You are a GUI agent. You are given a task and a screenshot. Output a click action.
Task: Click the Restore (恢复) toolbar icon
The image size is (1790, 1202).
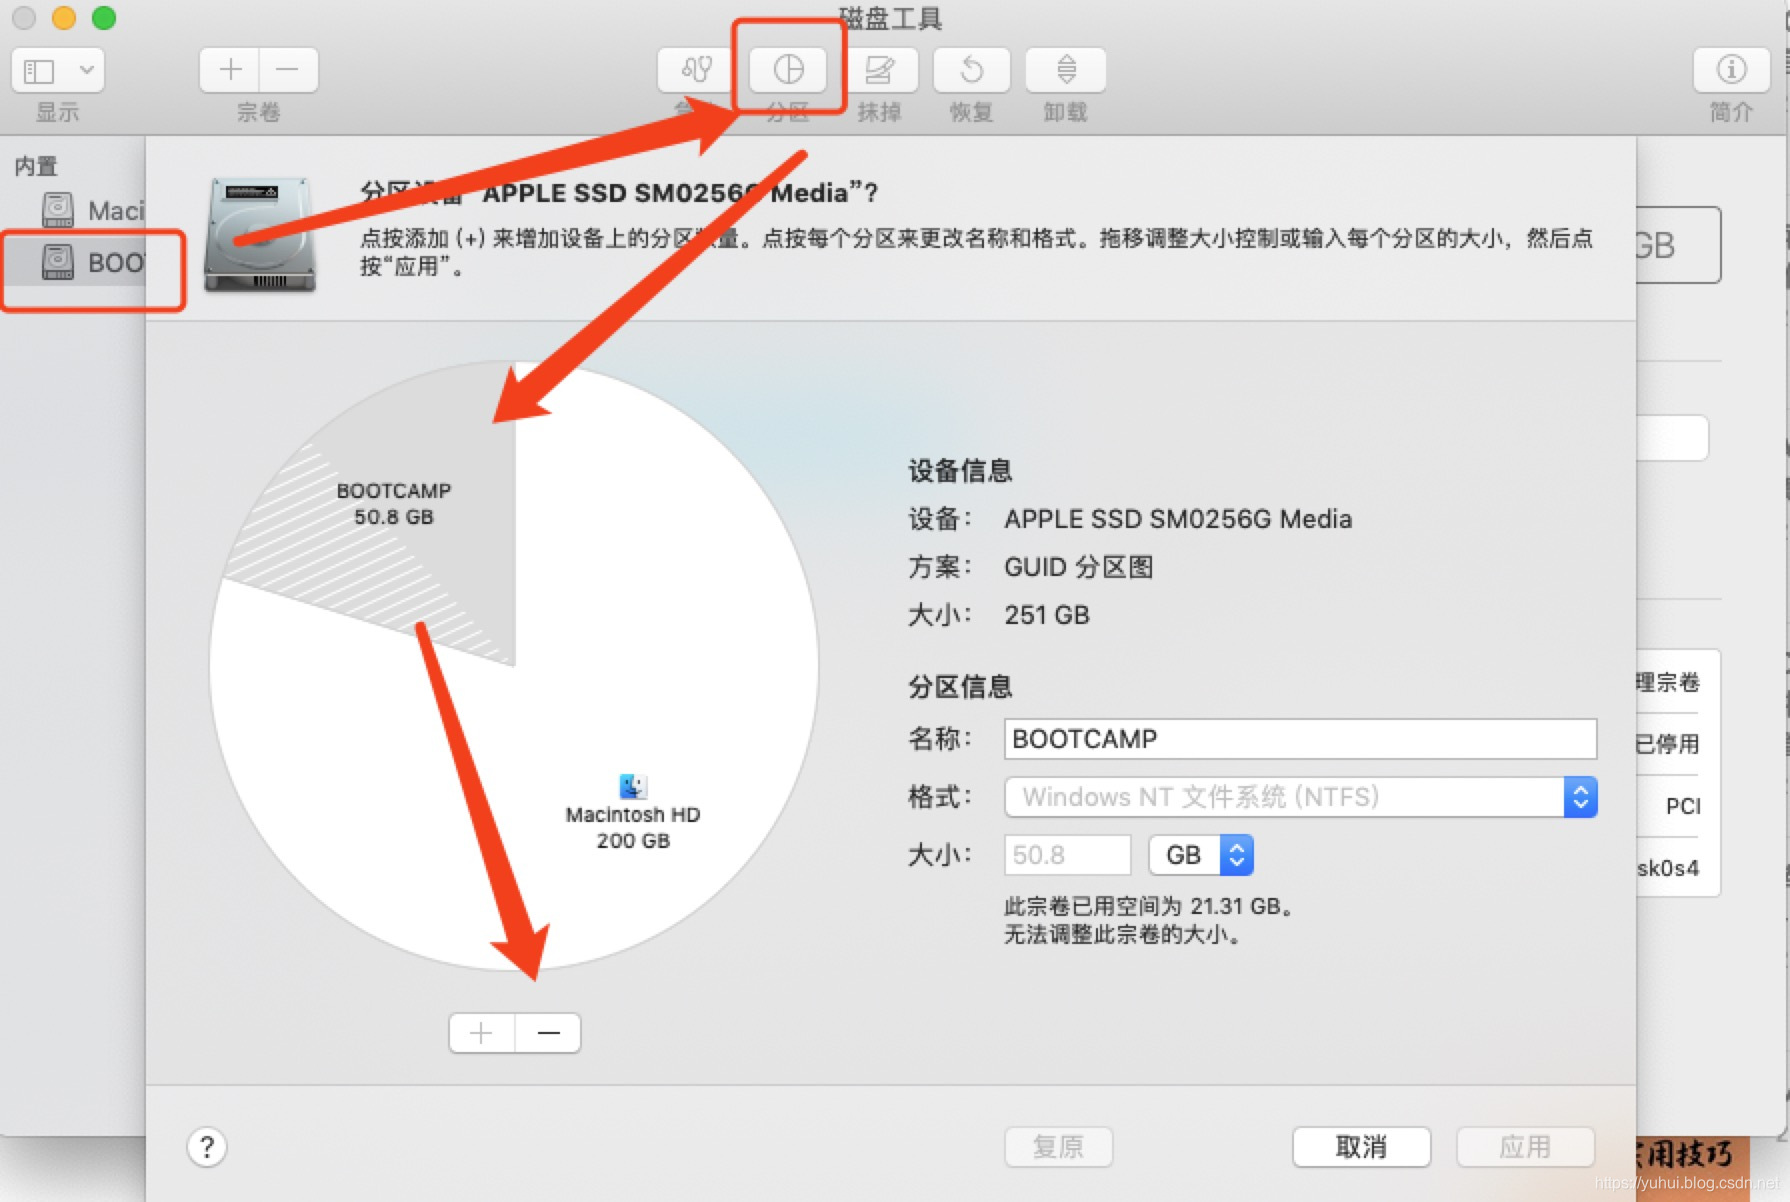coord(971,69)
